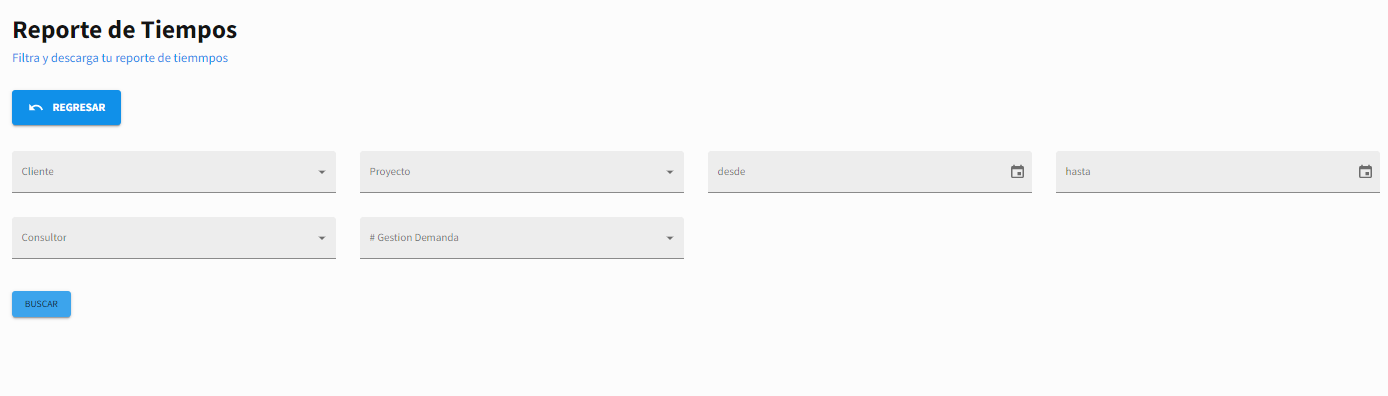1388x396 pixels.
Task: Expand the Proyecto dropdown arrow
Action: tap(670, 172)
